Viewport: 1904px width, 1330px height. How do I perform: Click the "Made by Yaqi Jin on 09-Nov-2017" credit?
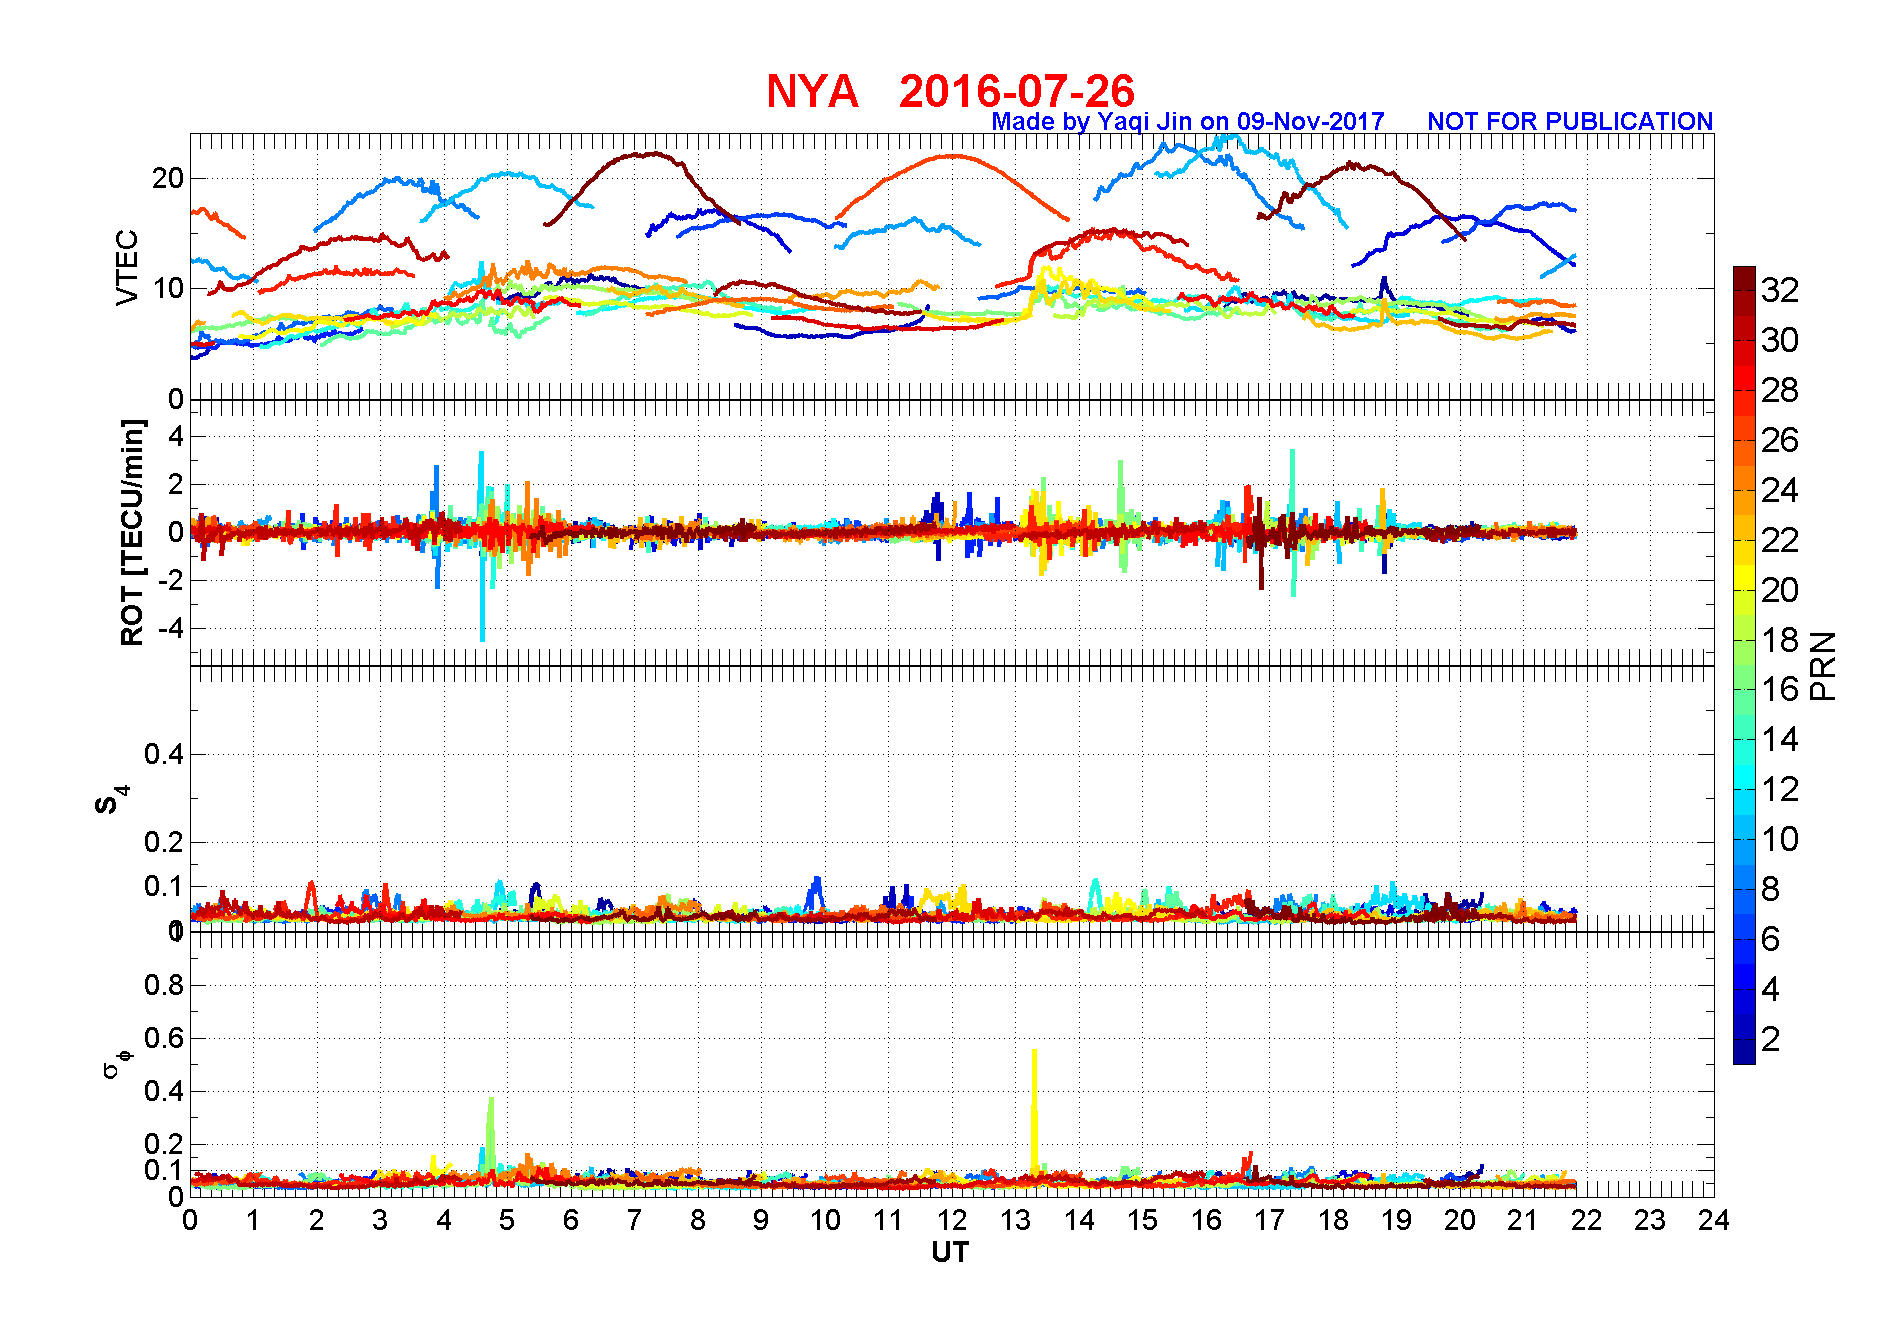click(1188, 121)
